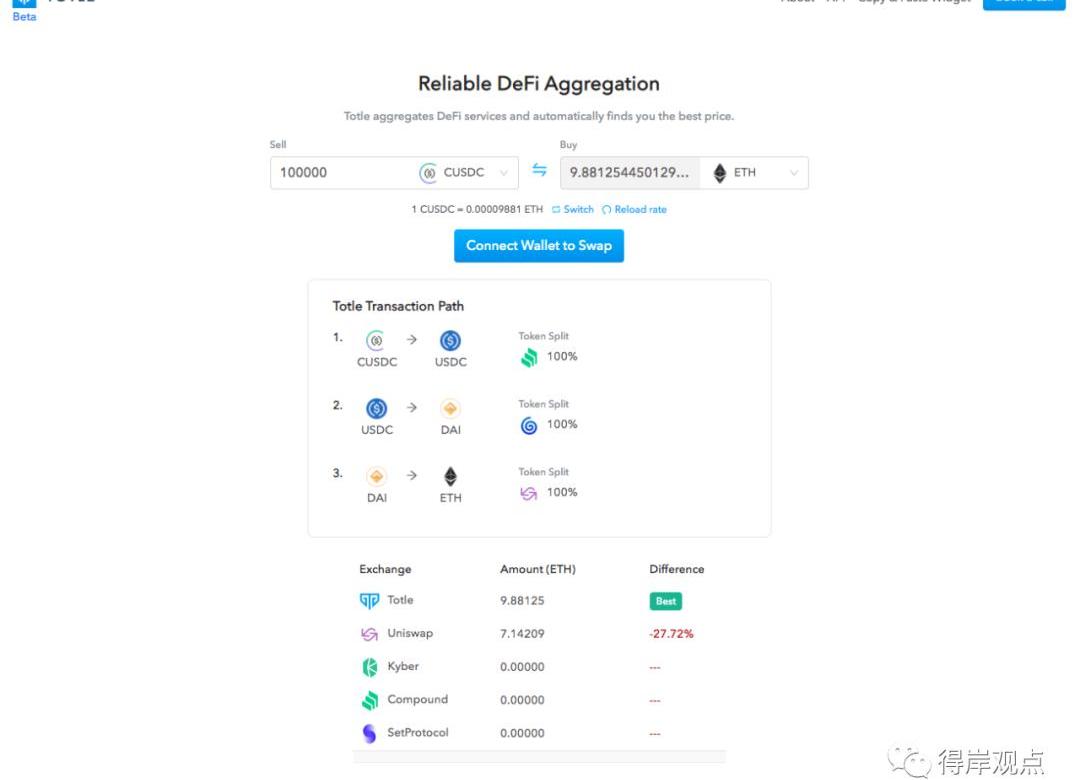The width and height of the screenshot is (1080, 780).
Task: Open the ETH buy token dropdown
Action: (755, 173)
